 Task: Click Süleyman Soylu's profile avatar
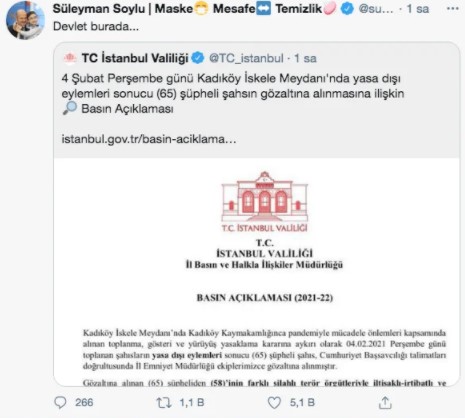(25, 20)
